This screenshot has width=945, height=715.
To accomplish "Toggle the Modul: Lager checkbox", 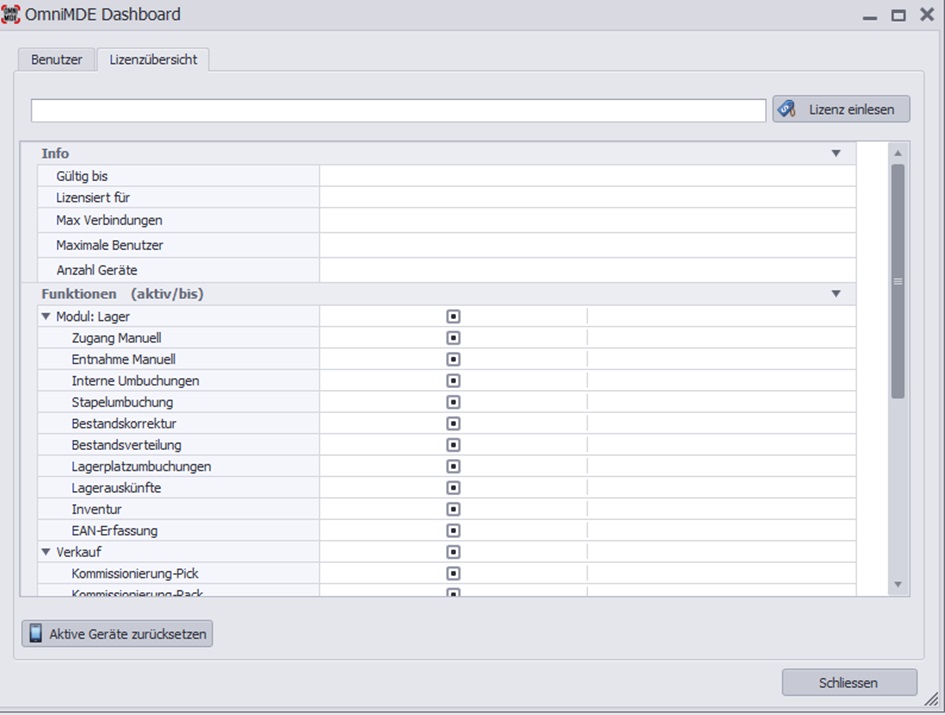I will tap(453, 316).
